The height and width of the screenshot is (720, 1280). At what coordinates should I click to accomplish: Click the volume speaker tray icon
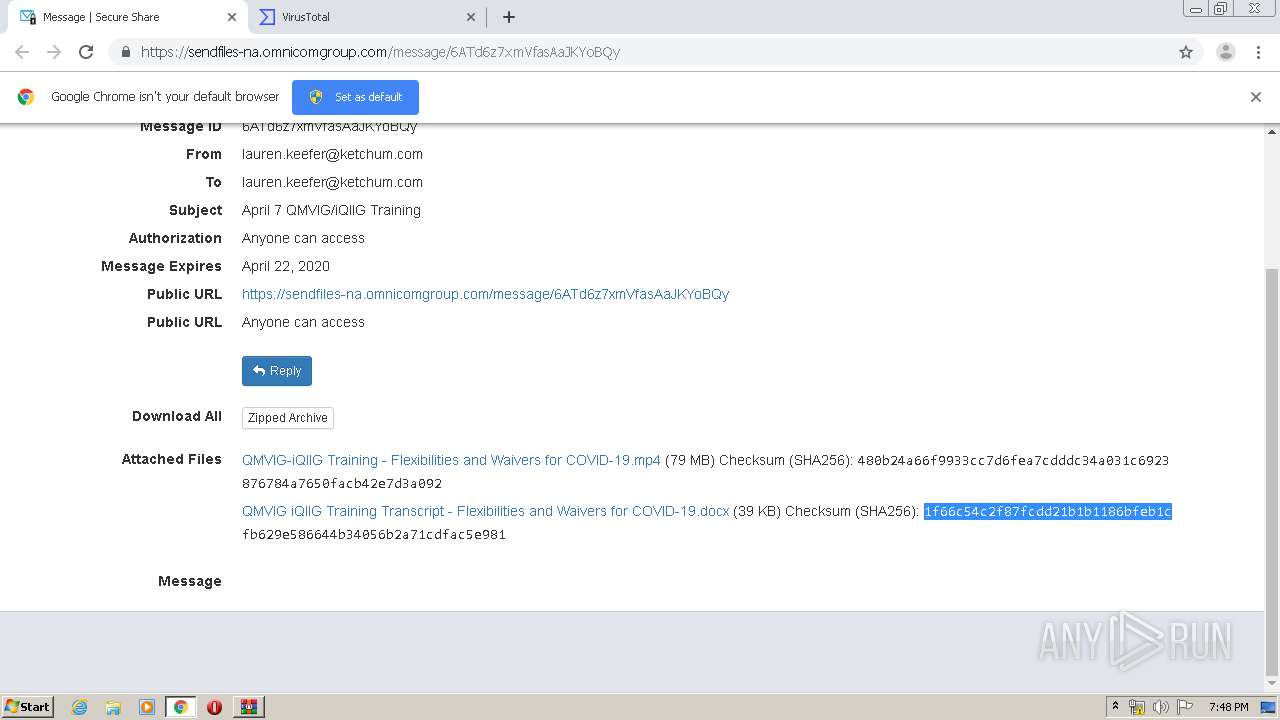pos(1161,707)
